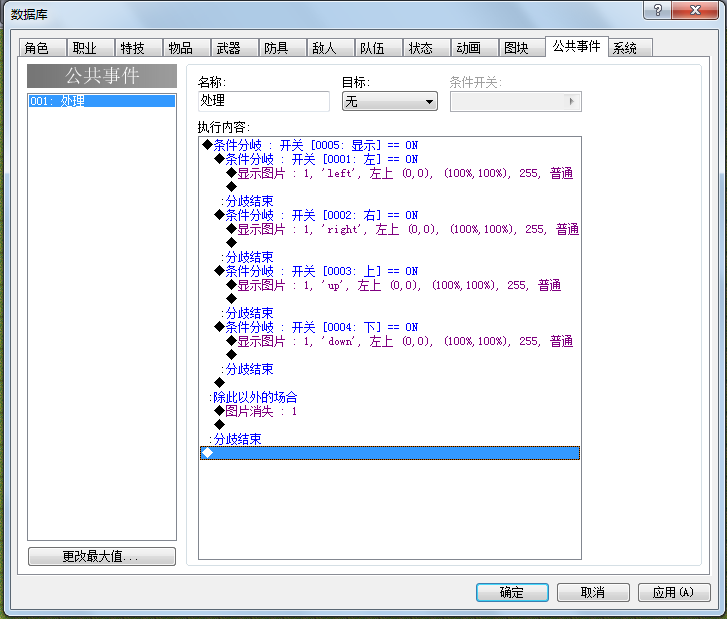
Task: Open the 武器 tab
Action: (235, 48)
